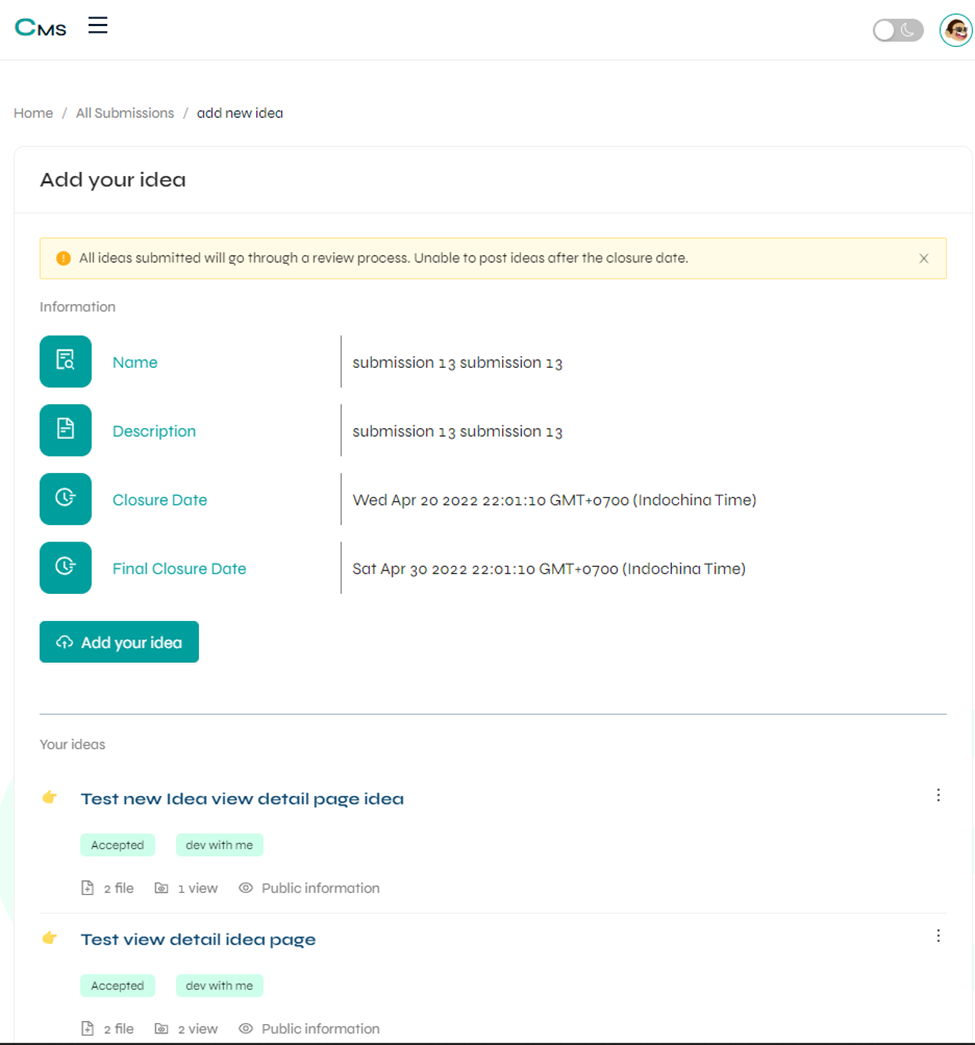This screenshot has width=975, height=1045.
Task: Click the Public information eye toggle on second idea
Action: pyautogui.click(x=245, y=1028)
